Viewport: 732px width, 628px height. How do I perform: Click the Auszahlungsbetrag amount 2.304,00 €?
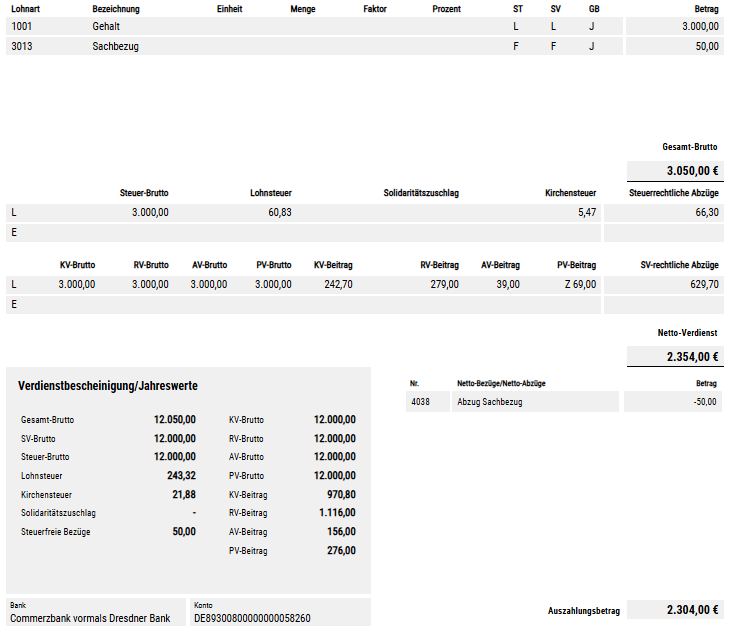point(692,610)
